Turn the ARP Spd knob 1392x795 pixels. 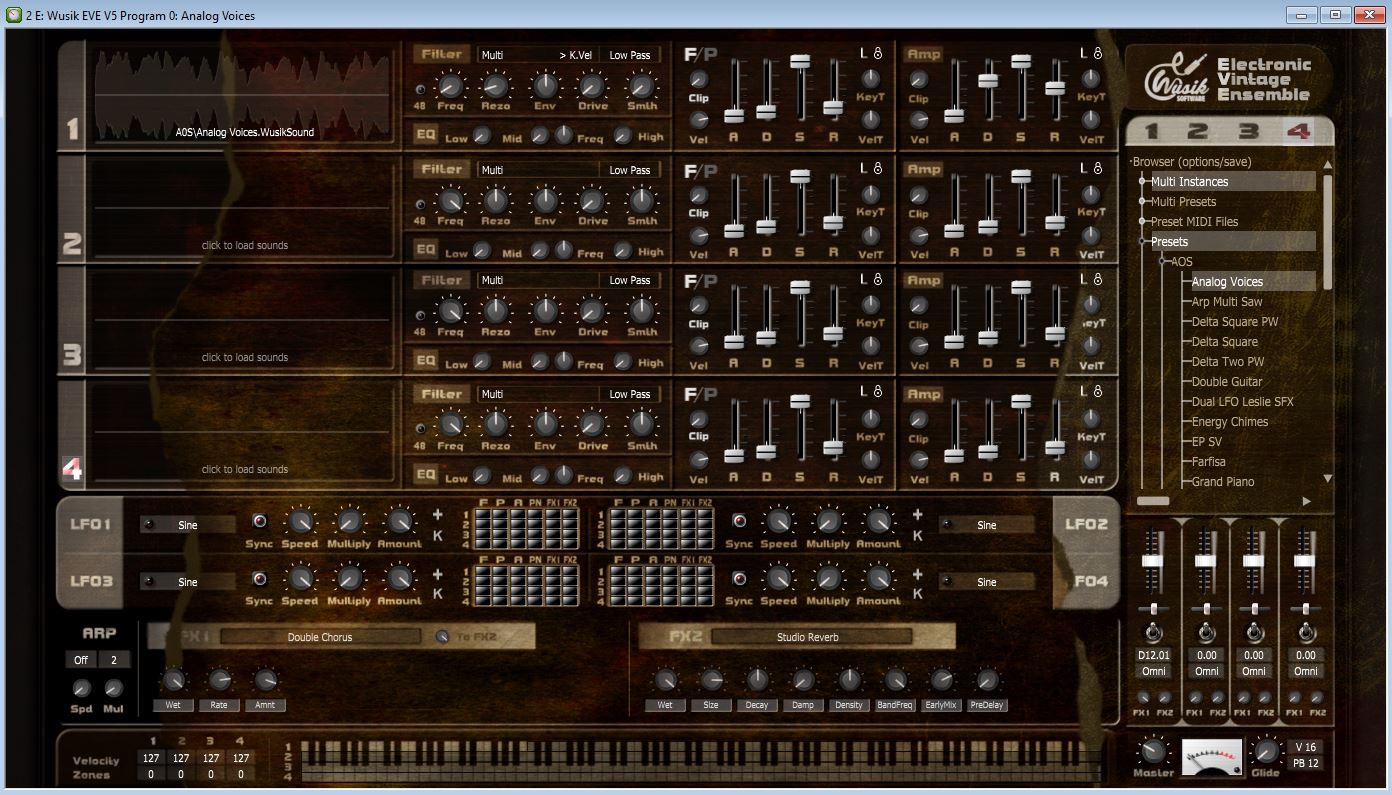click(x=82, y=688)
